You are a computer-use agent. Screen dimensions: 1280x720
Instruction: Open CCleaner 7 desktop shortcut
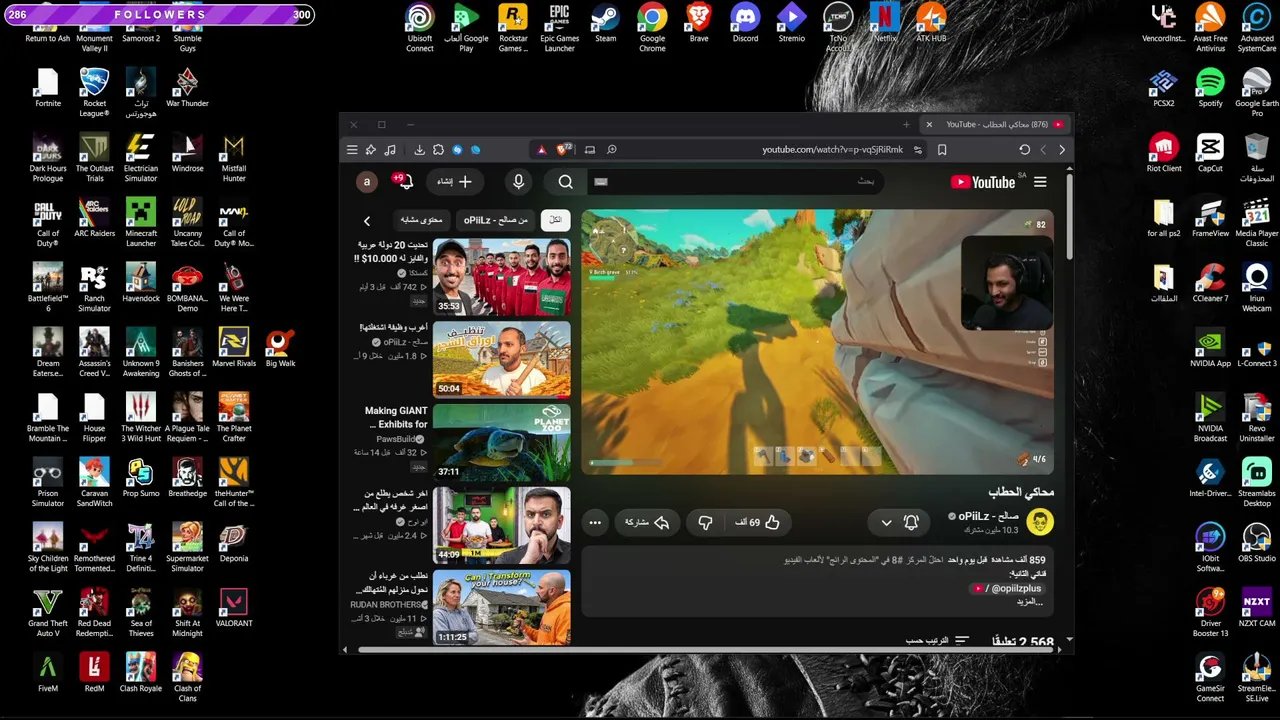[x=1210, y=283]
